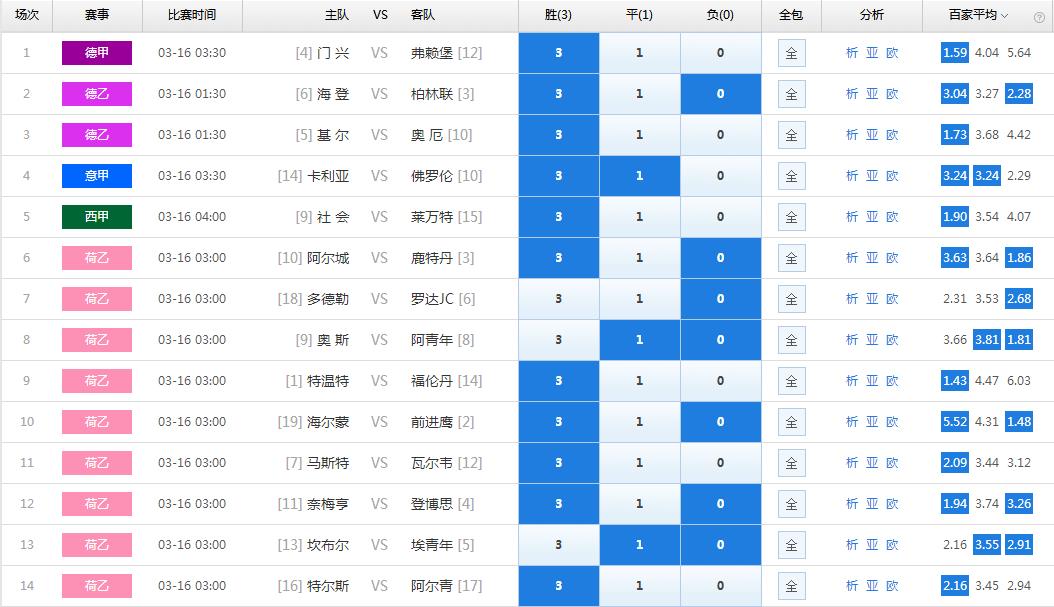Click the odds value 5.52 in row 10
This screenshot has width=1054, height=607.
point(955,421)
